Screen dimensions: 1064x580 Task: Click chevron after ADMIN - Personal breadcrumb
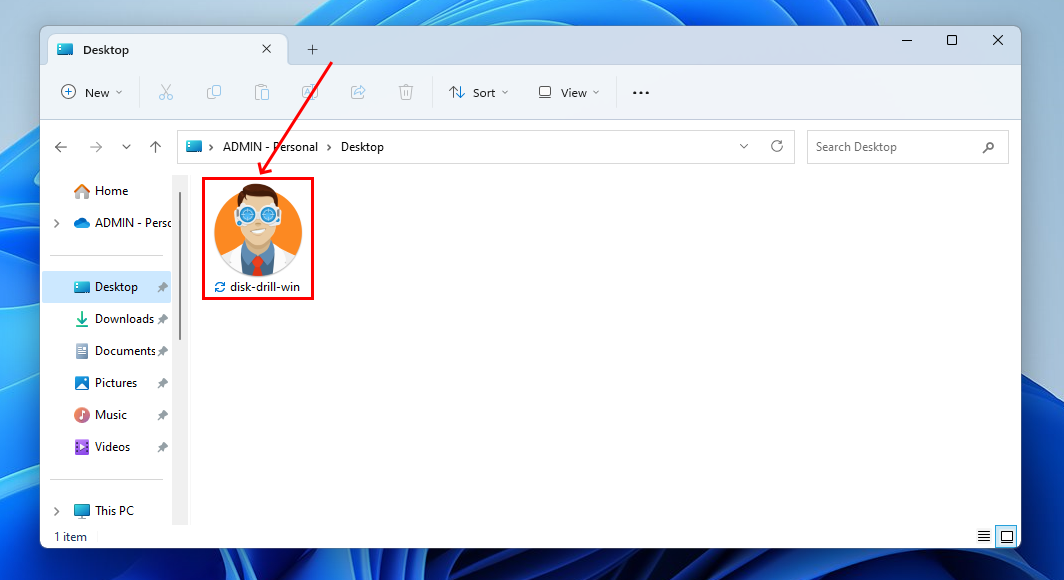point(329,147)
